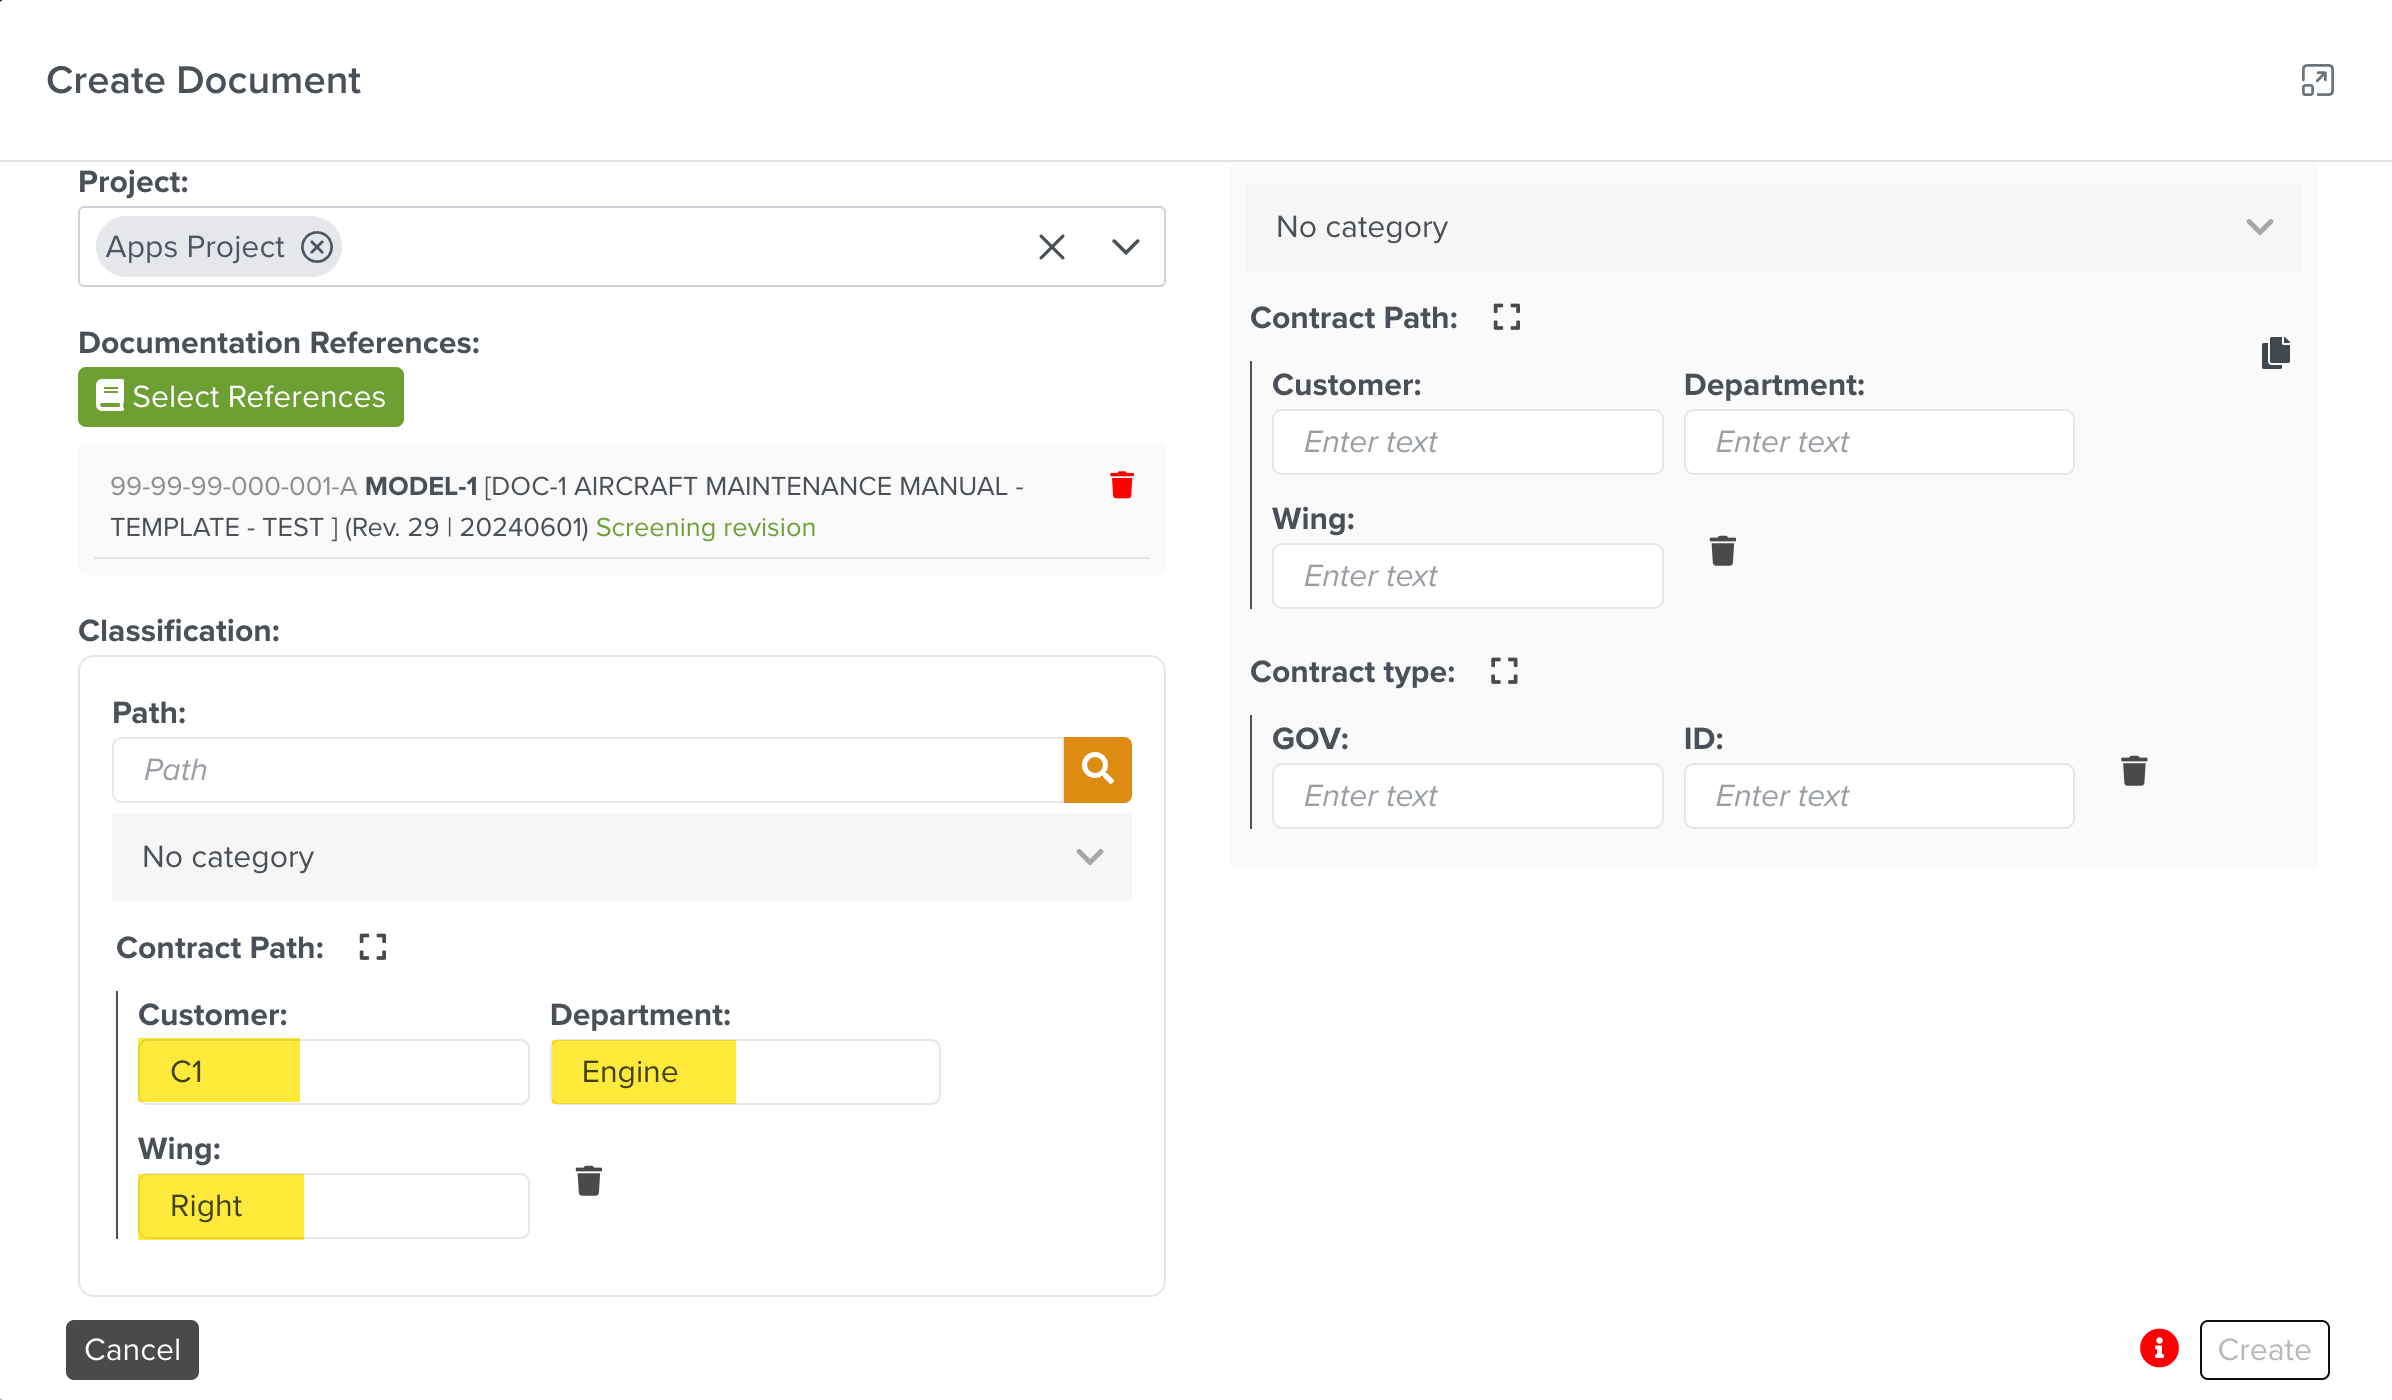Open the Project dropdown arrow
Screen dimensions: 2392x1400
[x=1126, y=247]
